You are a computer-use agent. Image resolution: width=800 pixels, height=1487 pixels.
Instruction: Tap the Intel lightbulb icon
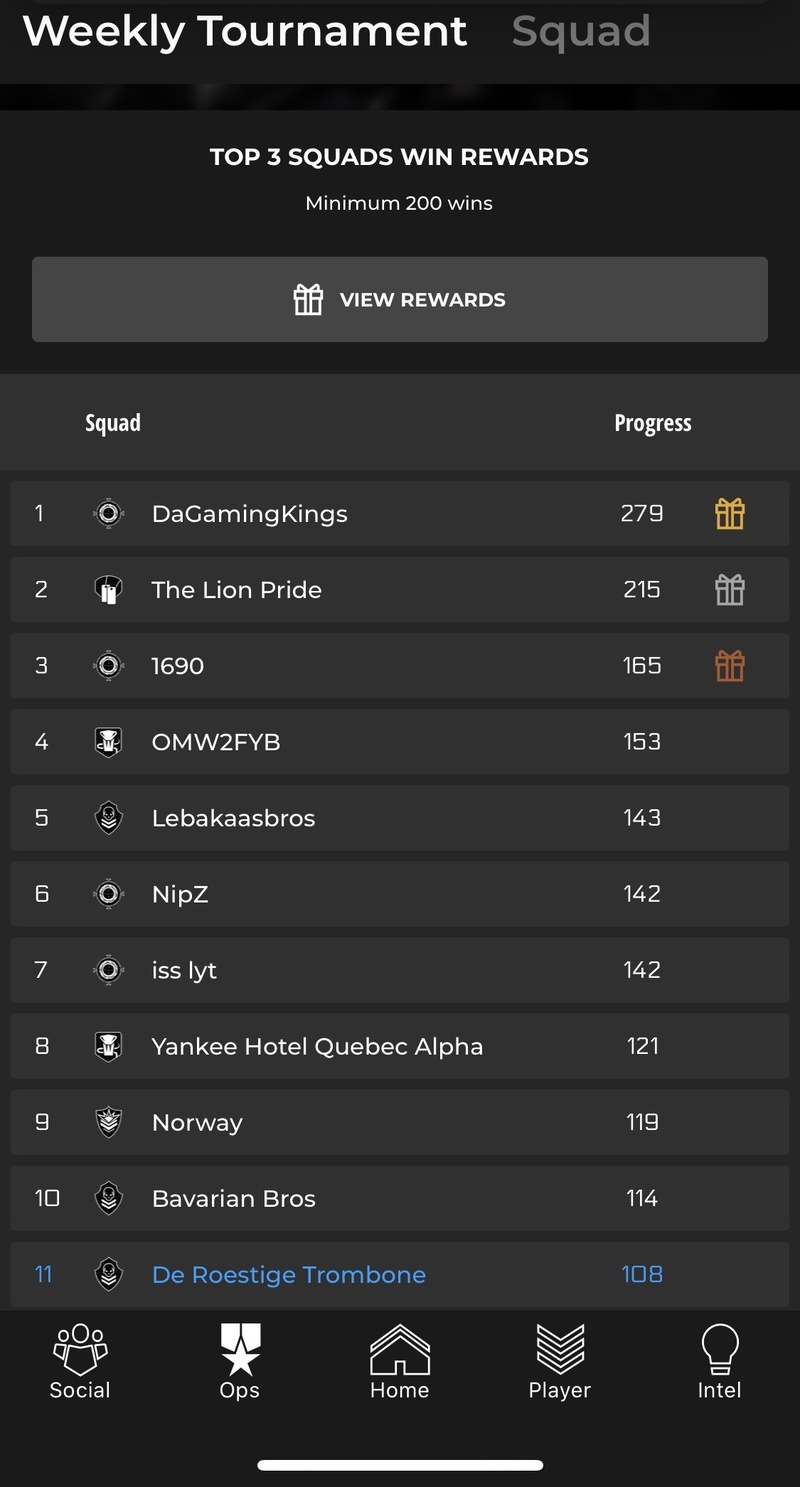[720, 1348]
